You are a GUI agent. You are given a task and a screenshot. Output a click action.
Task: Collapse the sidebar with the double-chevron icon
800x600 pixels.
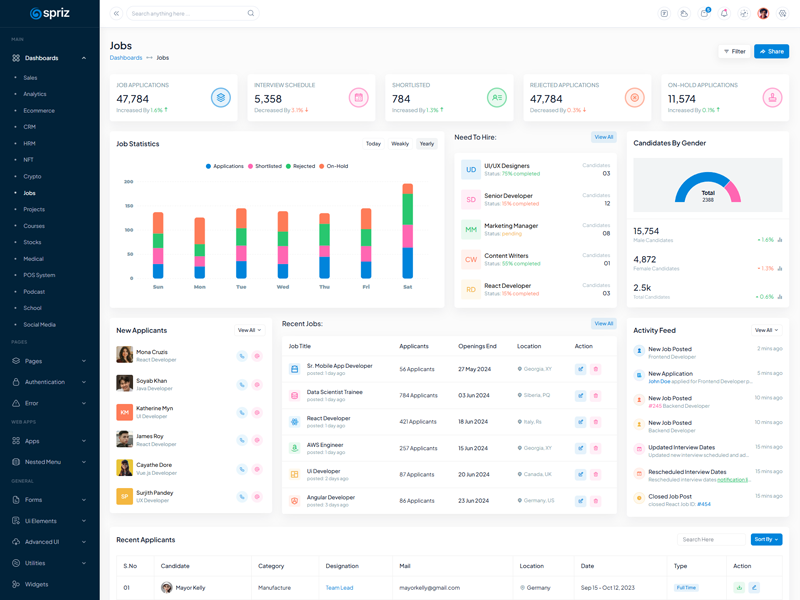[x=116, y=14]
